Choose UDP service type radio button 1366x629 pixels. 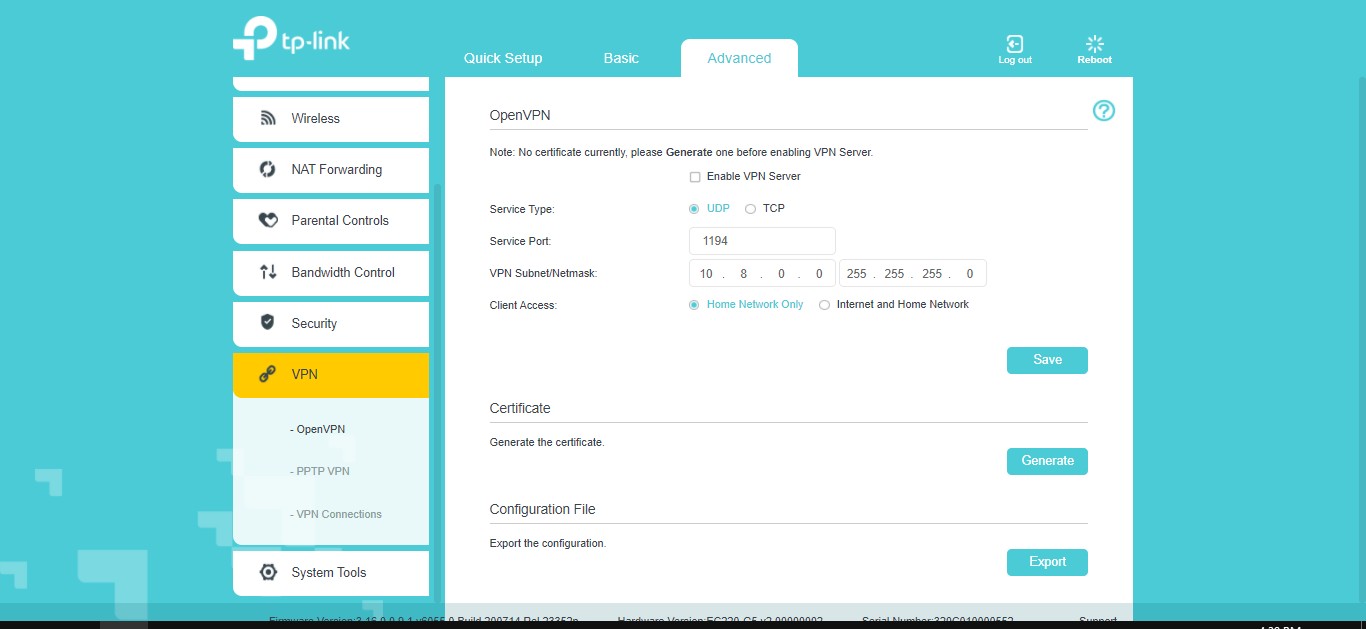pyautogui.click(x=694, y=209)
